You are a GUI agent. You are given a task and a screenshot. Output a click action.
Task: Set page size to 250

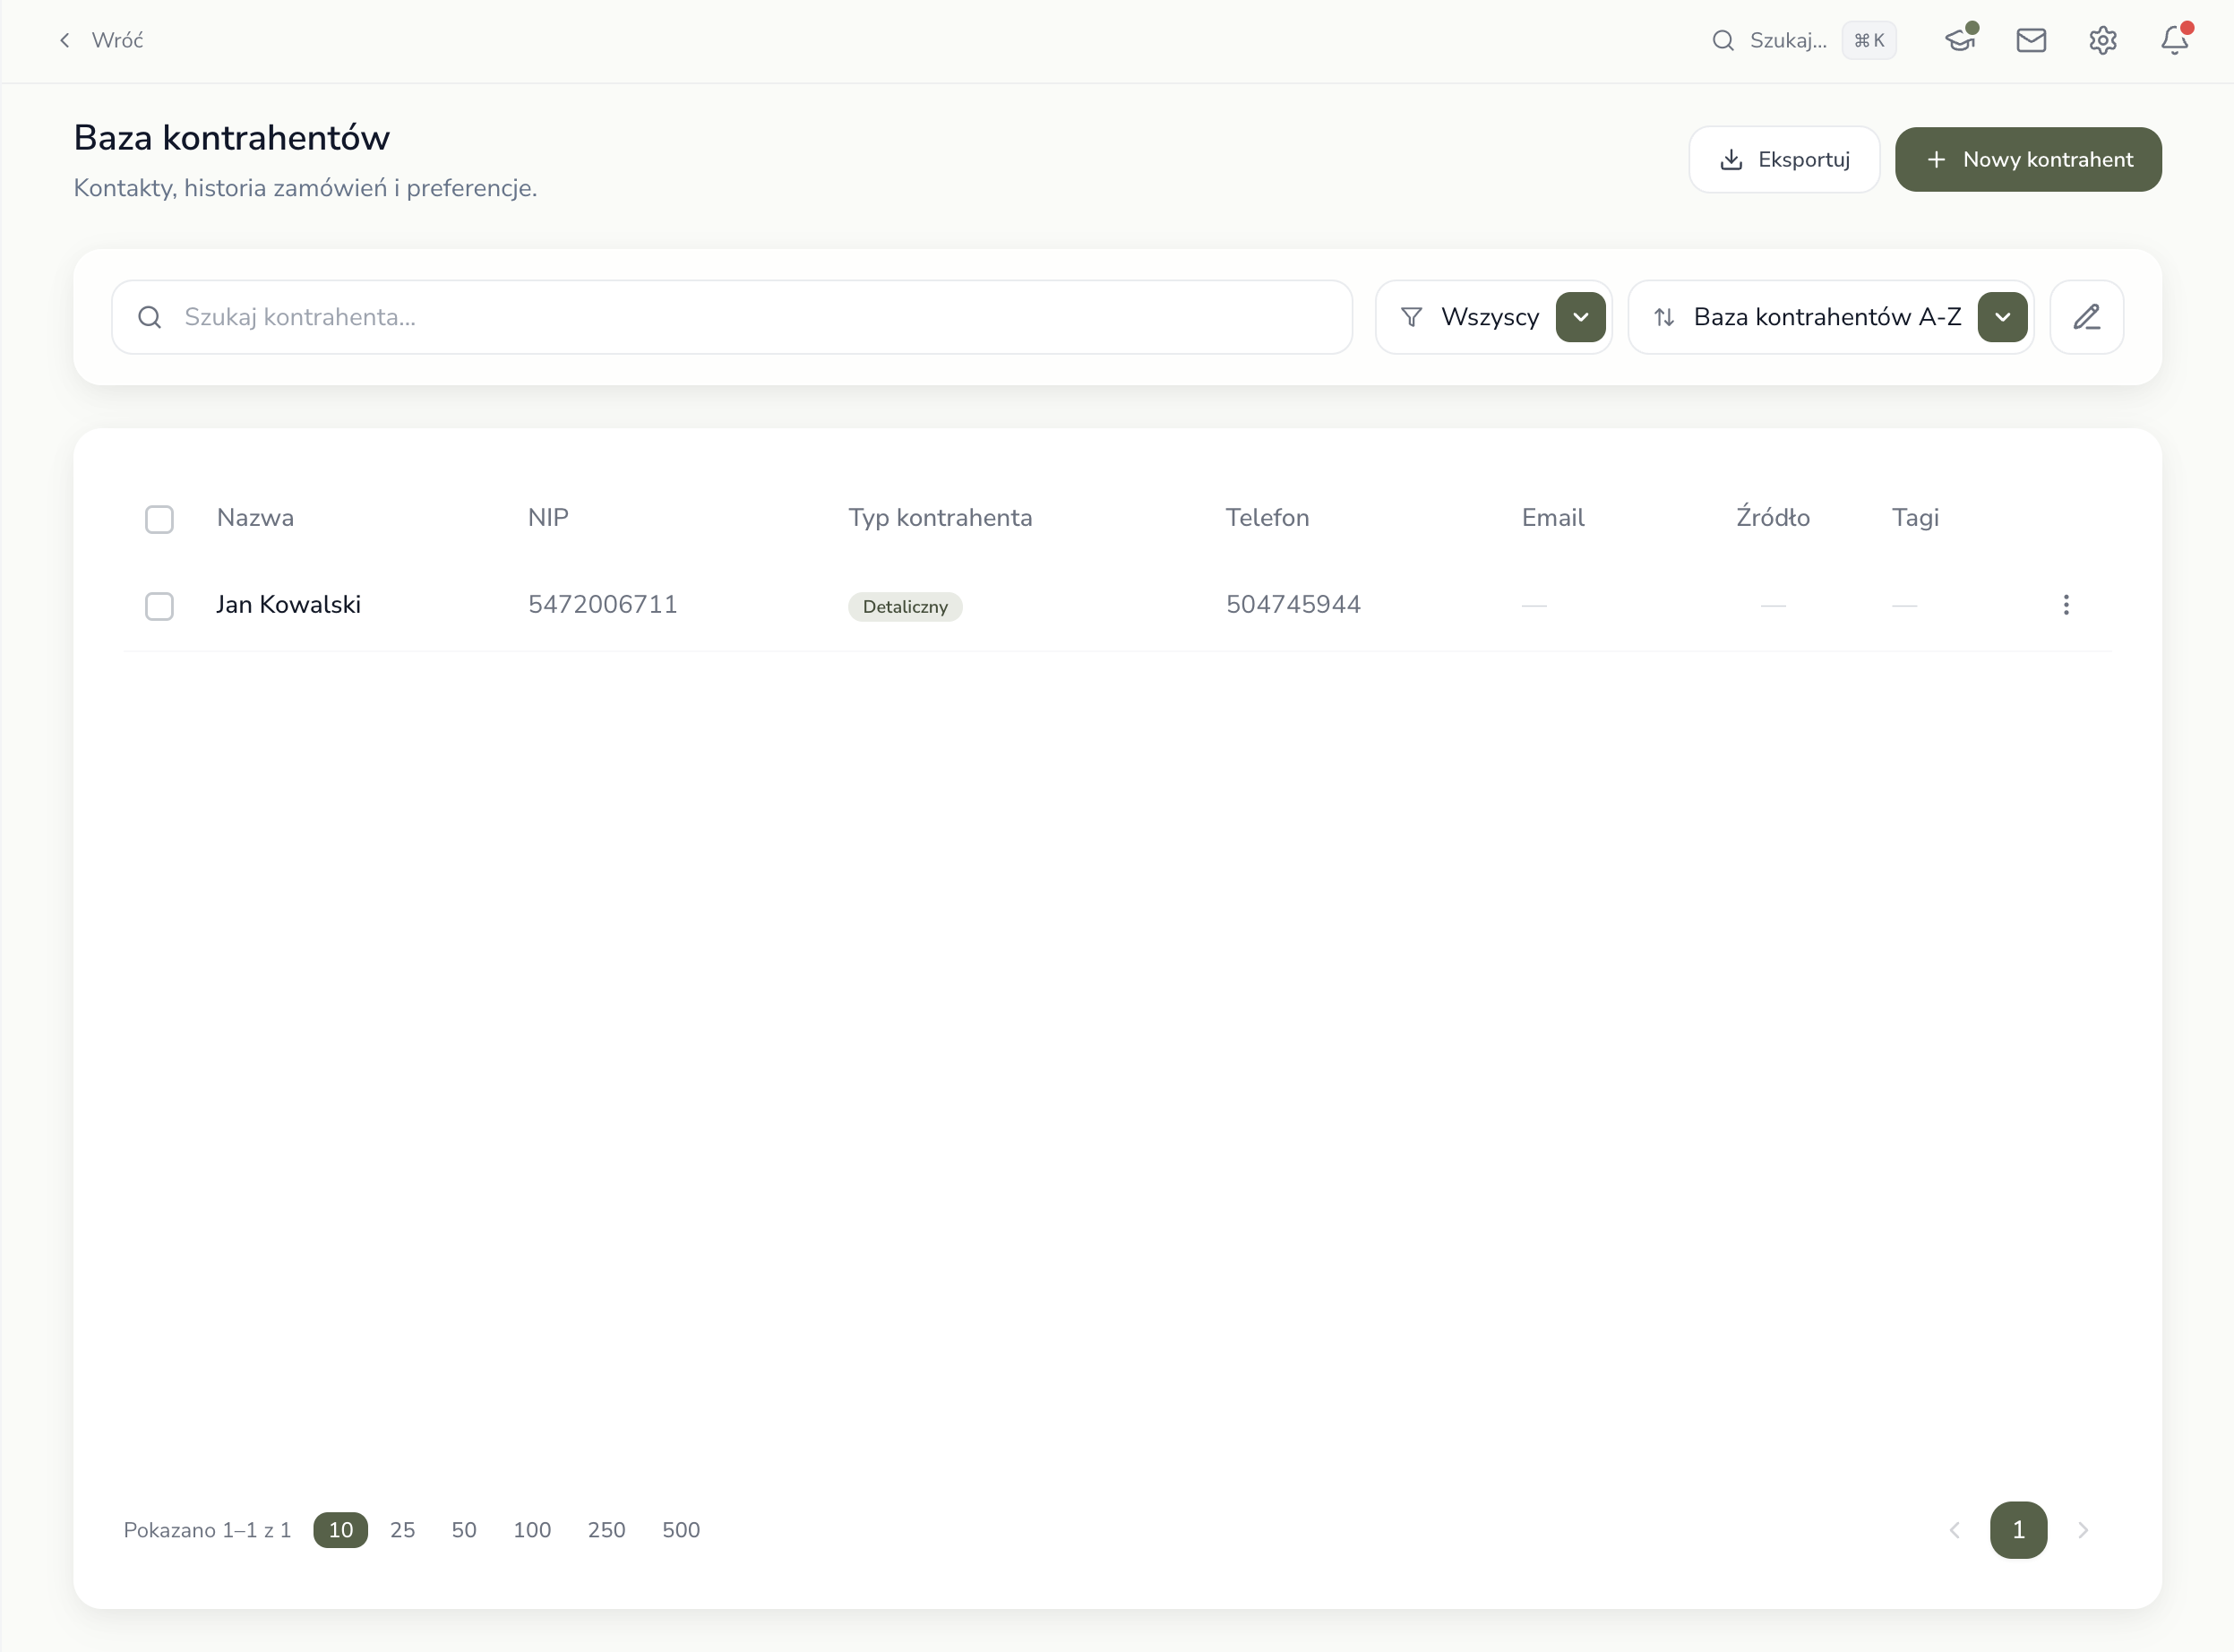coord(606,1530)
